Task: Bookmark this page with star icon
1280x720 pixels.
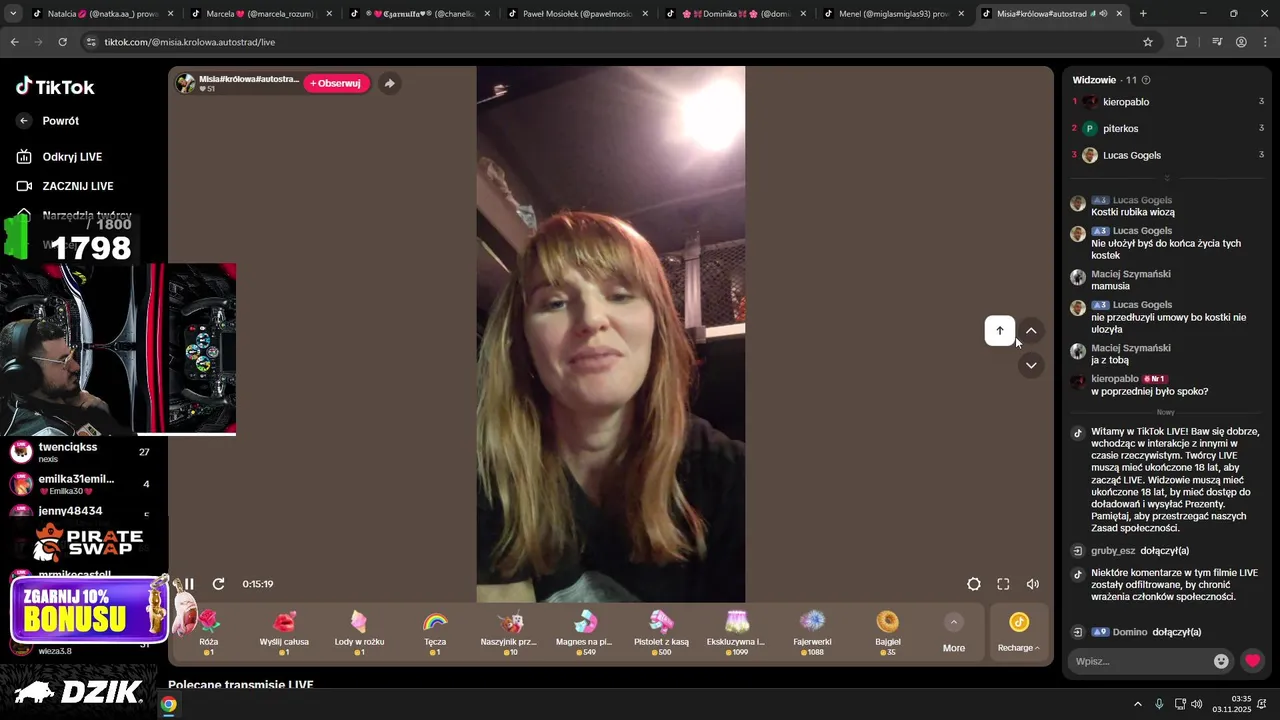Action: (1148, 42)
